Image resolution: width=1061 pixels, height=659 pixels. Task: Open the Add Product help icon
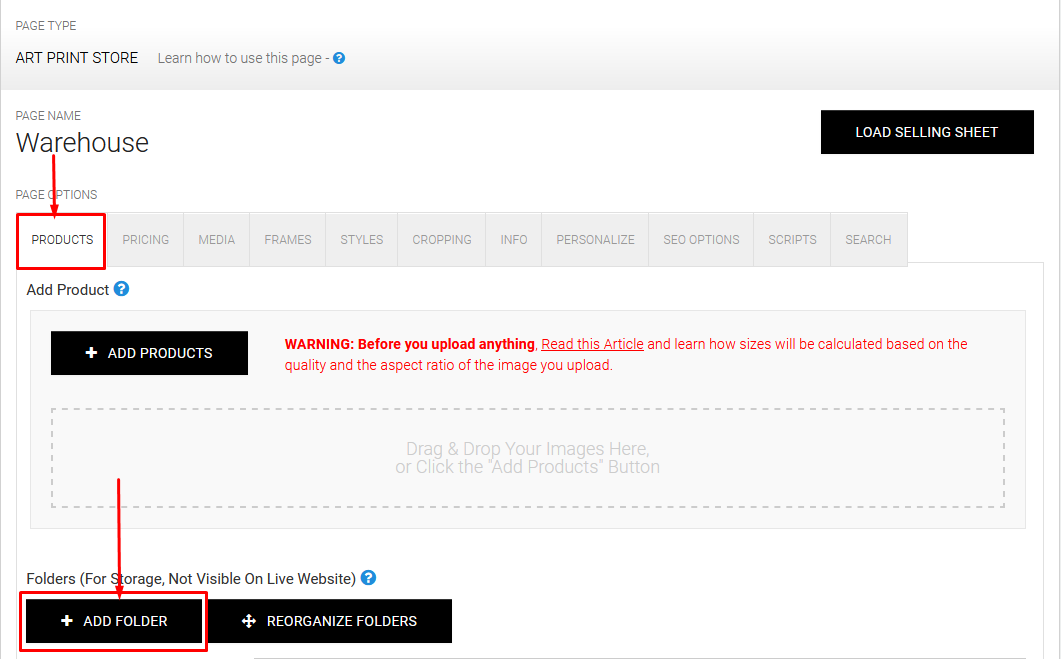click(122, 289)
